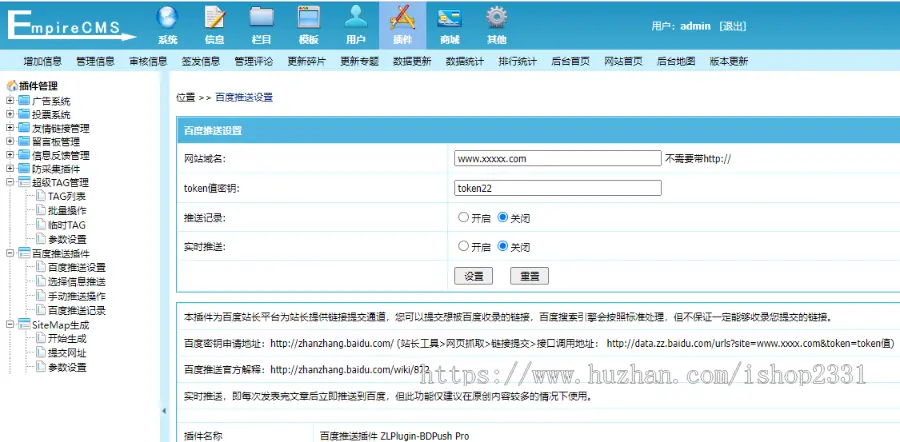This screenshot has width=900, height=442.
Task: Click the page icon beside 提交网址
Action: tap(40, 353)
